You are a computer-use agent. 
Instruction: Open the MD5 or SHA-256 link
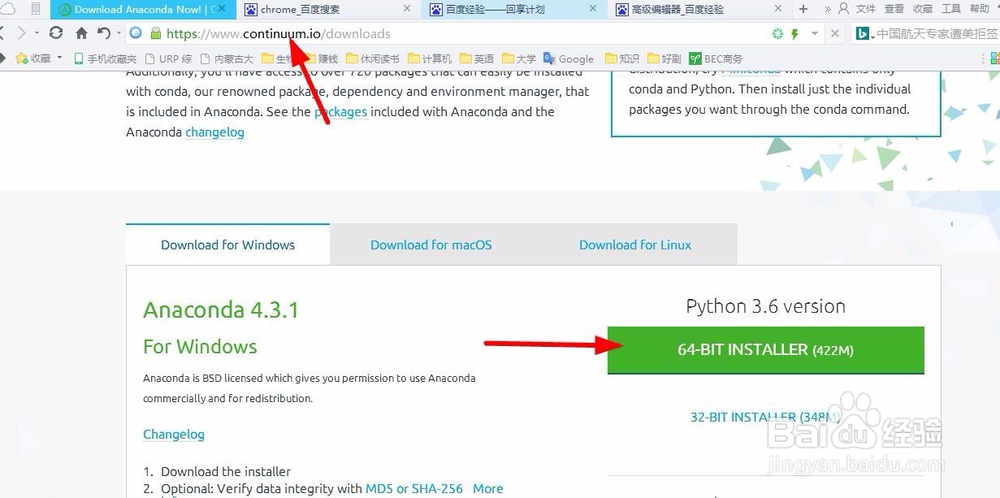click(x=414, y=488)
